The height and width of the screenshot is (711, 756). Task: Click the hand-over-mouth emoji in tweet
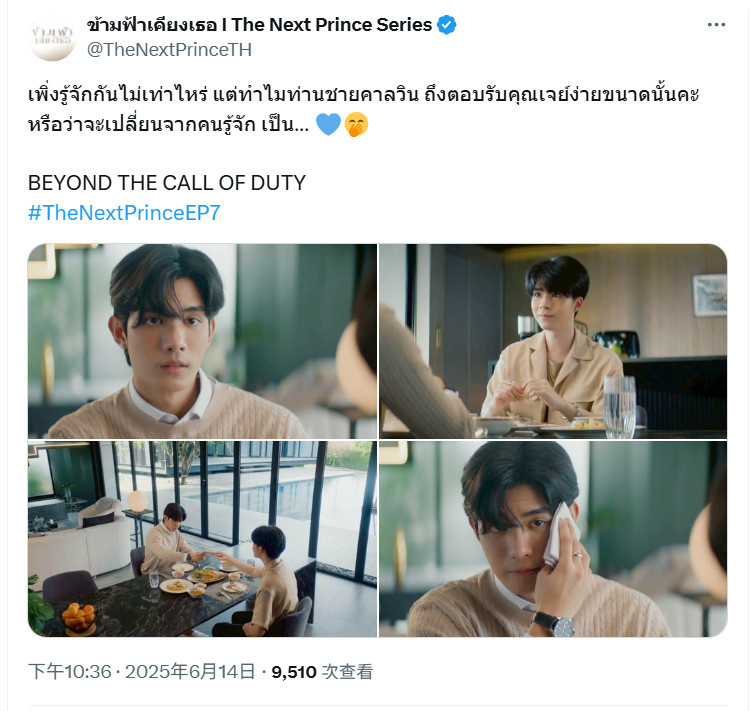356,125
